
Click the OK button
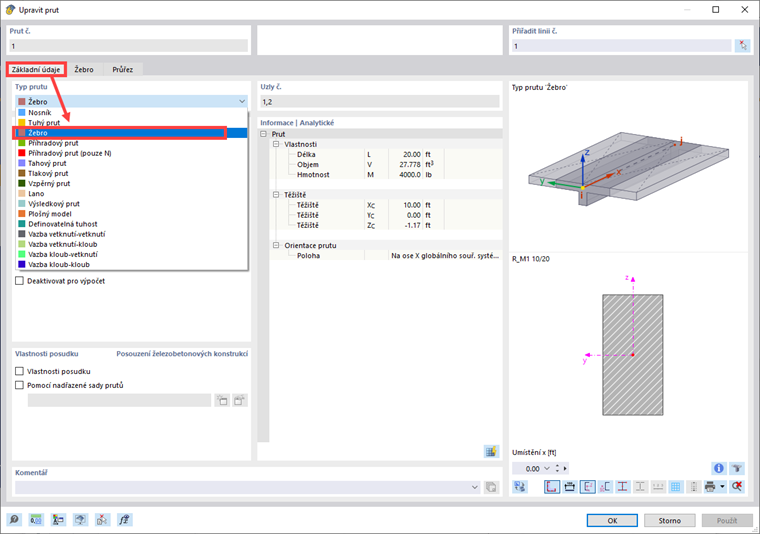(612, 520)
